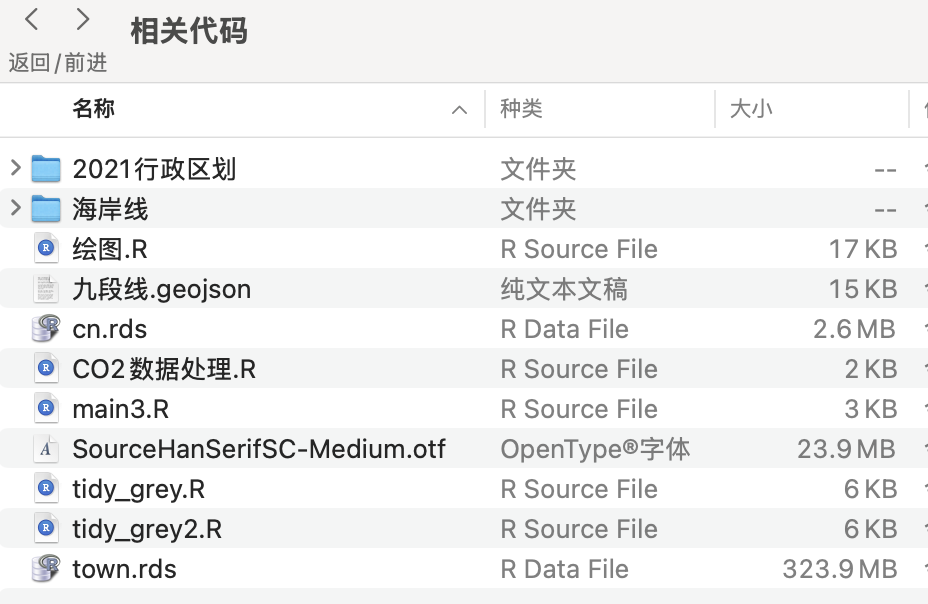Select the 绘图.R file icon

(46, 248)
